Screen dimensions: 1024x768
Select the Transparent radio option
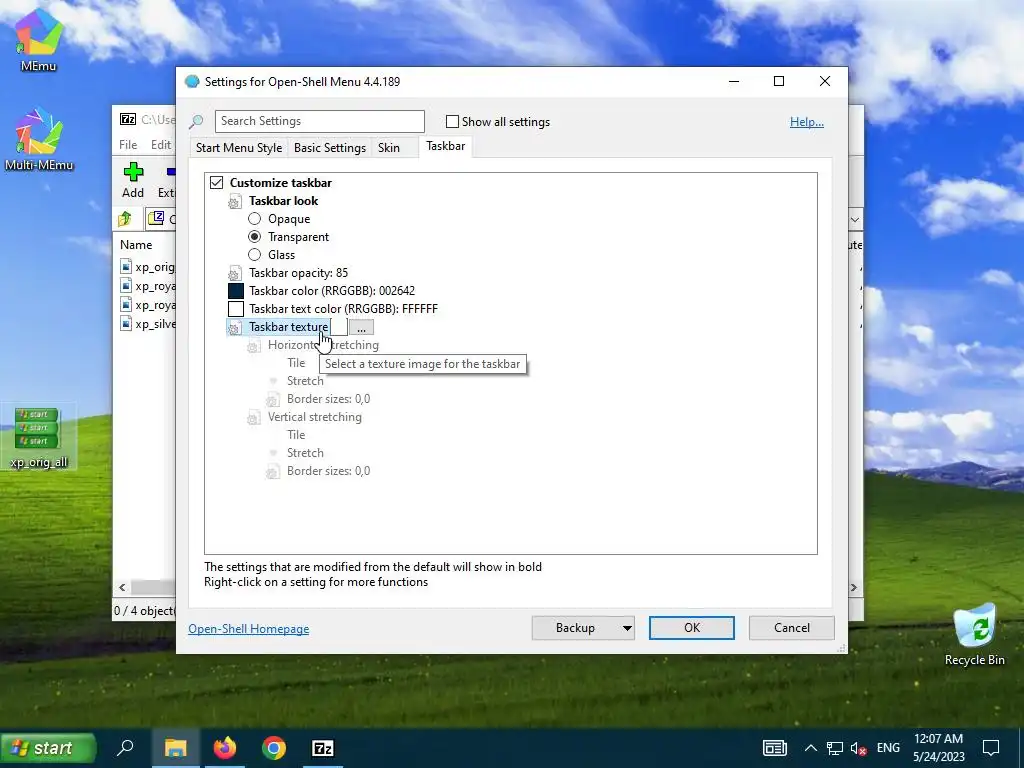point(254,237)
